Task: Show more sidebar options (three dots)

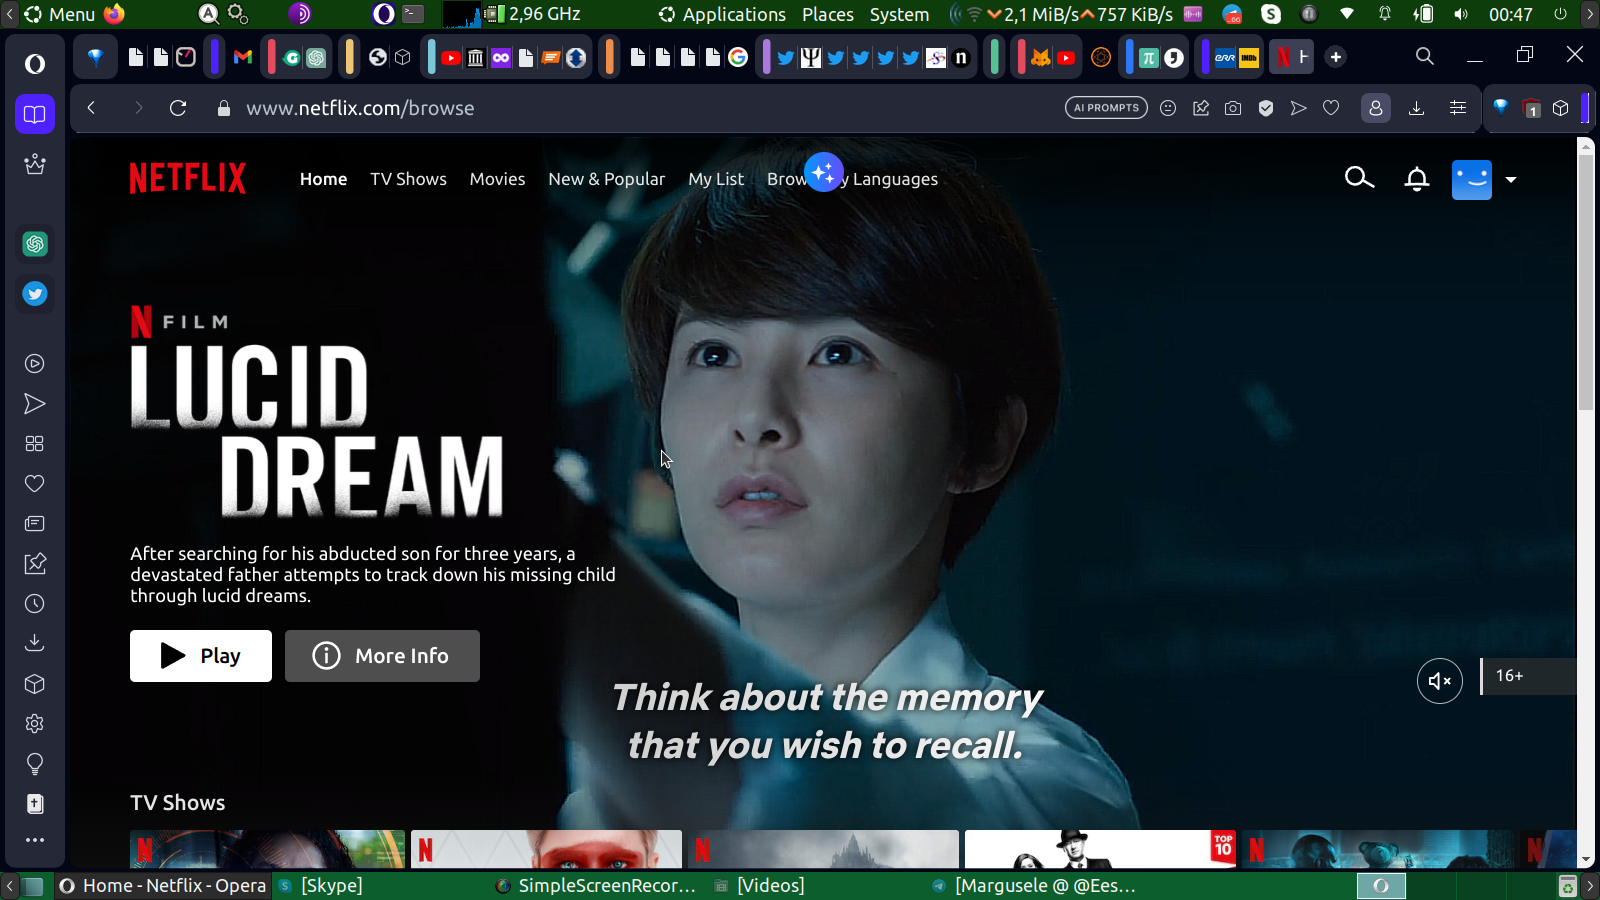Action: click(35, 840)
